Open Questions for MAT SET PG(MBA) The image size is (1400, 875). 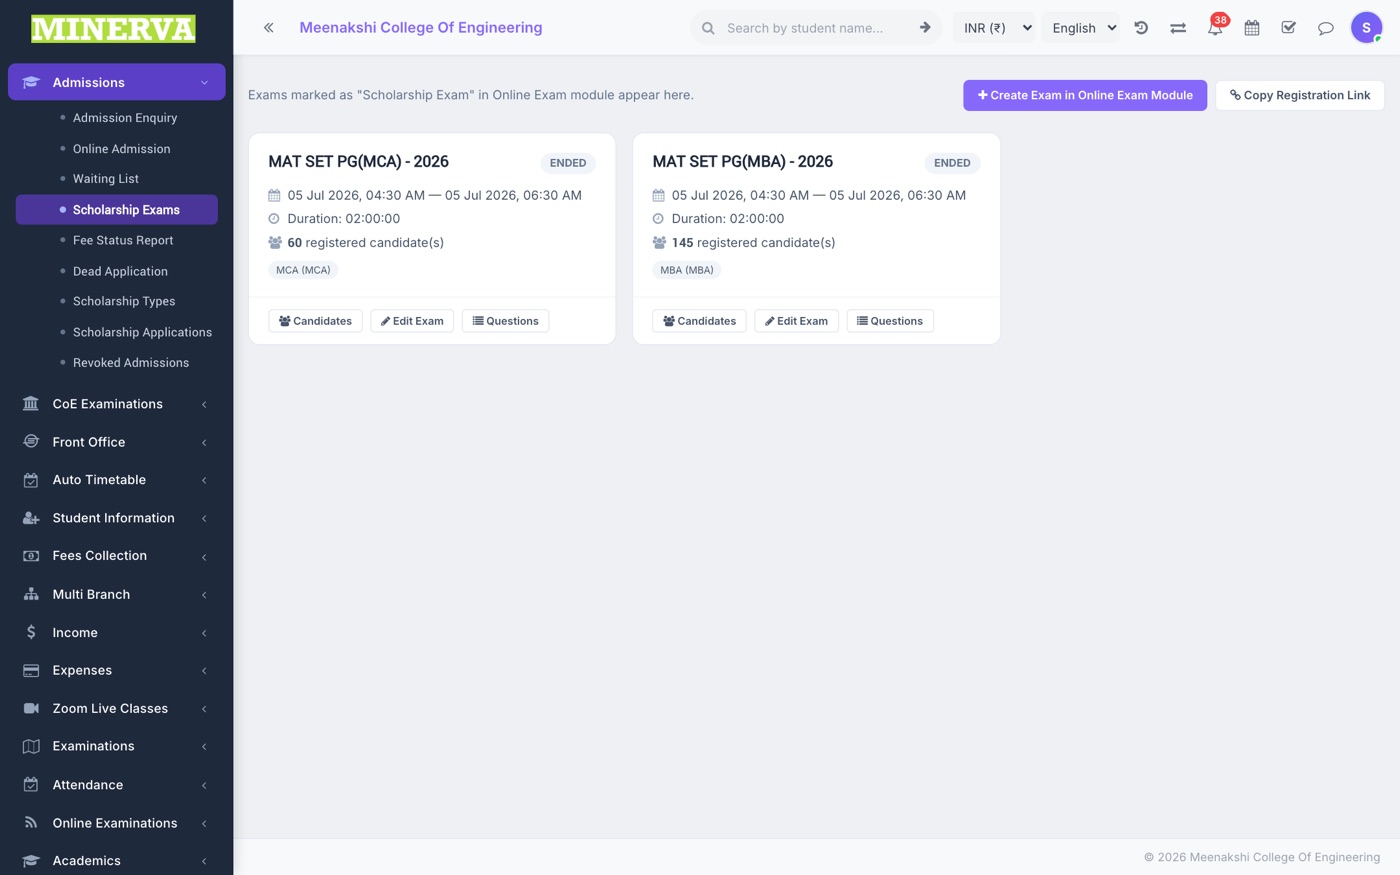(890, 321)
